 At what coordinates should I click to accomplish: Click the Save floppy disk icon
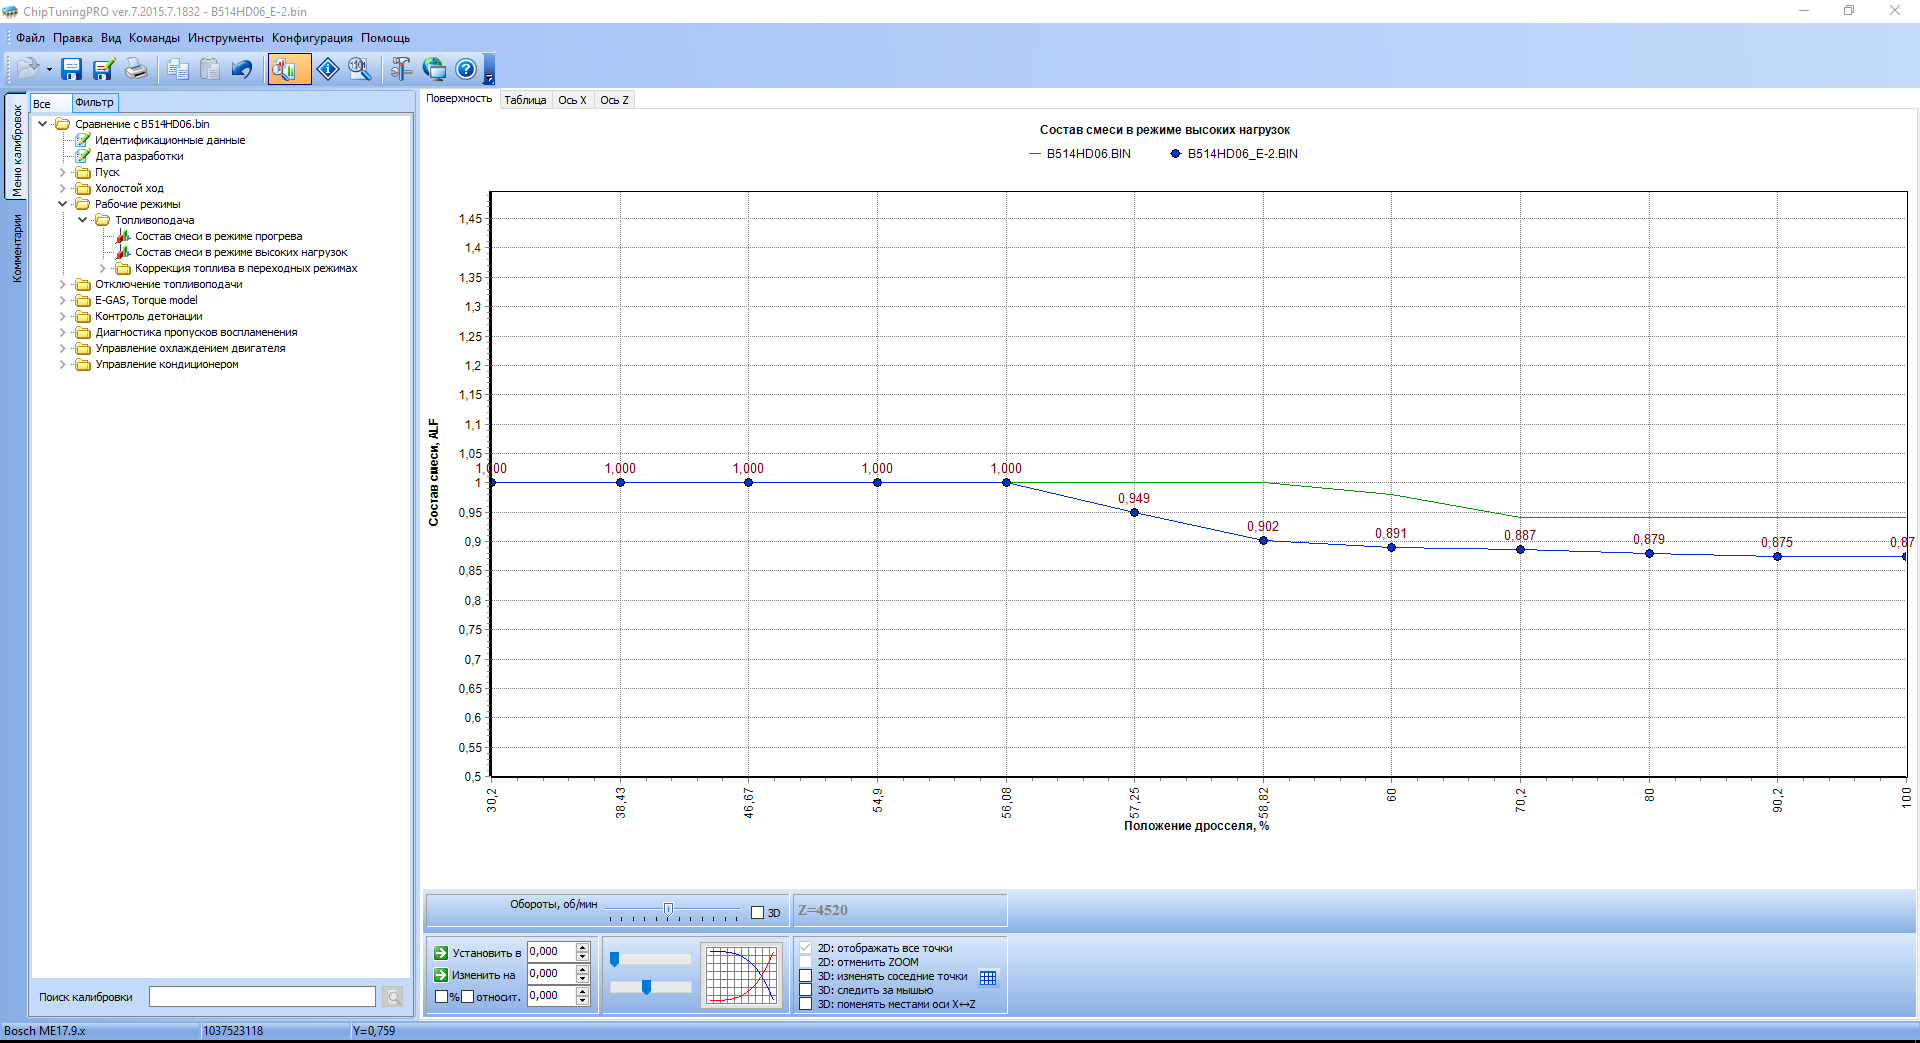pyautogui.click(x=72, y=69)
